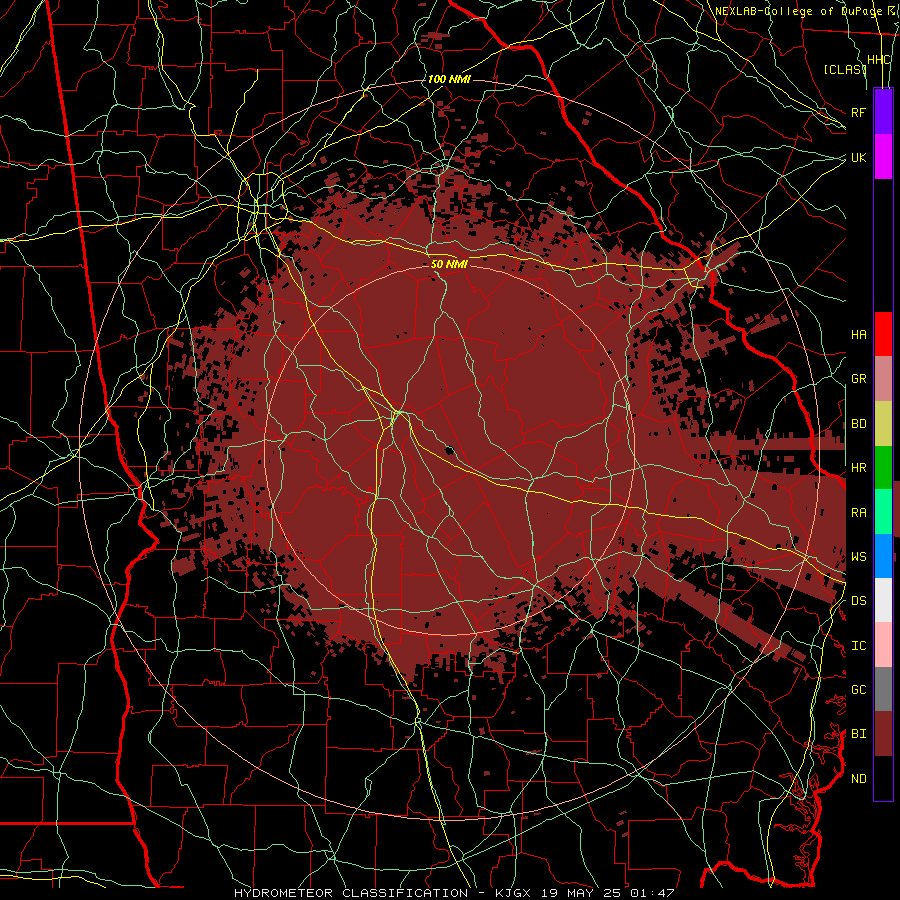Click the DS white legend swatch
Image resolution: width=900 pixels, height=900 pixels.
tap(883, 600)
